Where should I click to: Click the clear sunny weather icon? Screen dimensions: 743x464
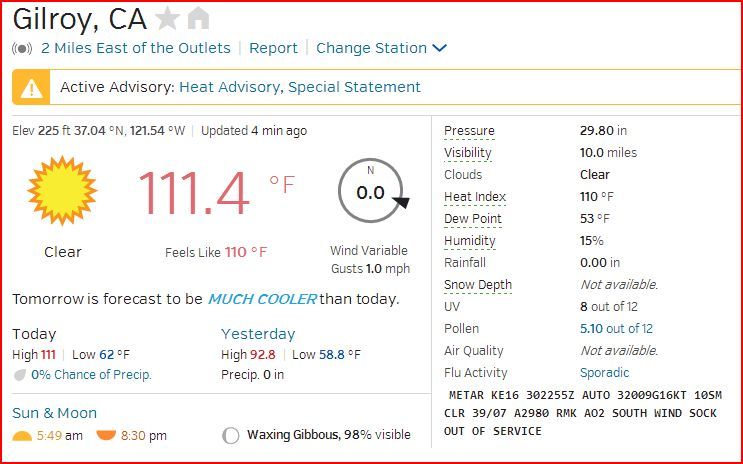(62, 190)
